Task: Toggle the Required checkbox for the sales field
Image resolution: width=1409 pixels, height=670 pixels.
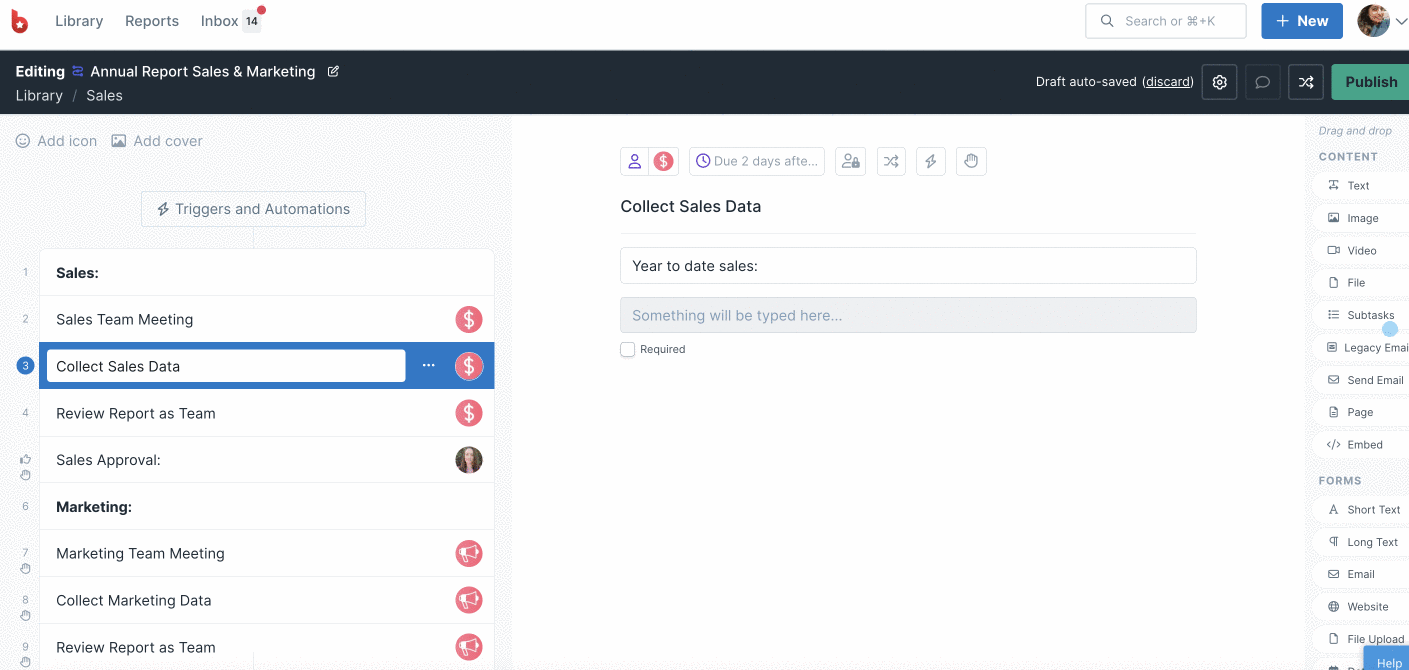Action: coord(627,349)
